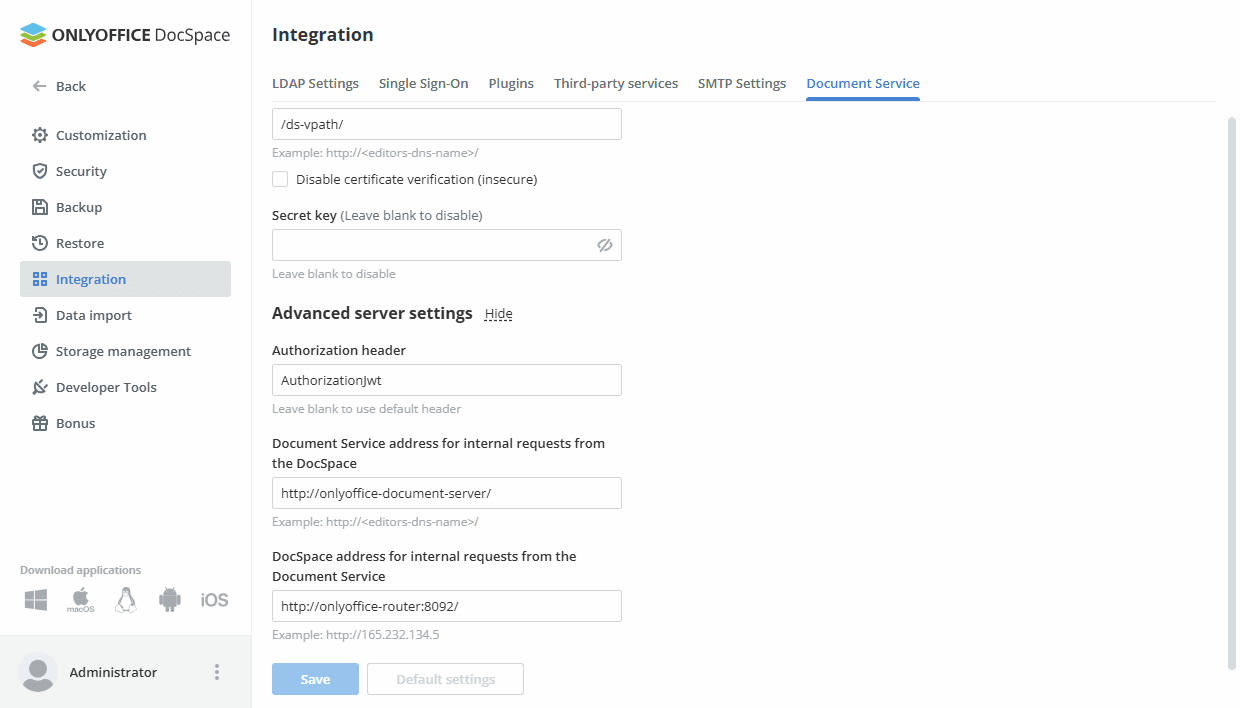Select the Customization settings icon
The image size is (1240, 708).
[x=38, y=135]
